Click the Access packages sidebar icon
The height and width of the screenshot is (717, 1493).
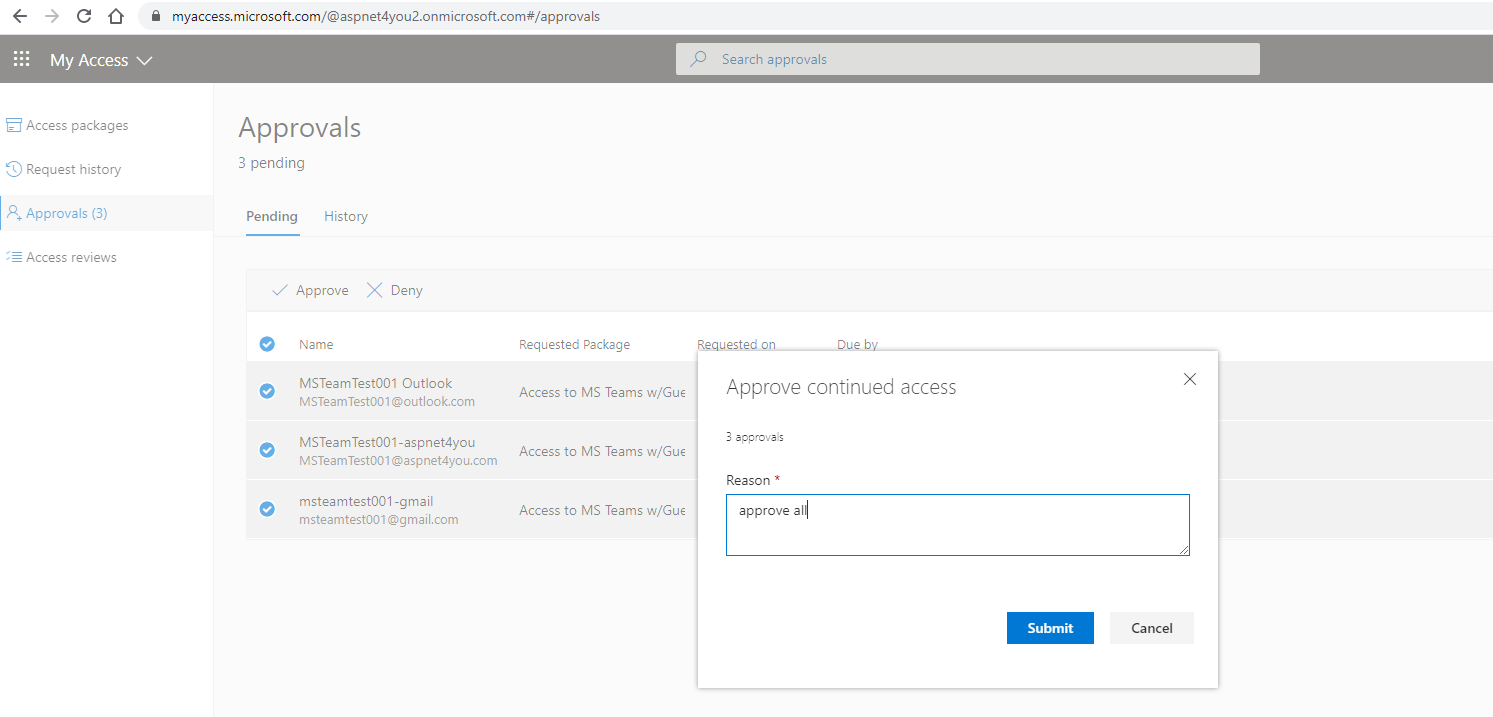(x=14, y=126)
